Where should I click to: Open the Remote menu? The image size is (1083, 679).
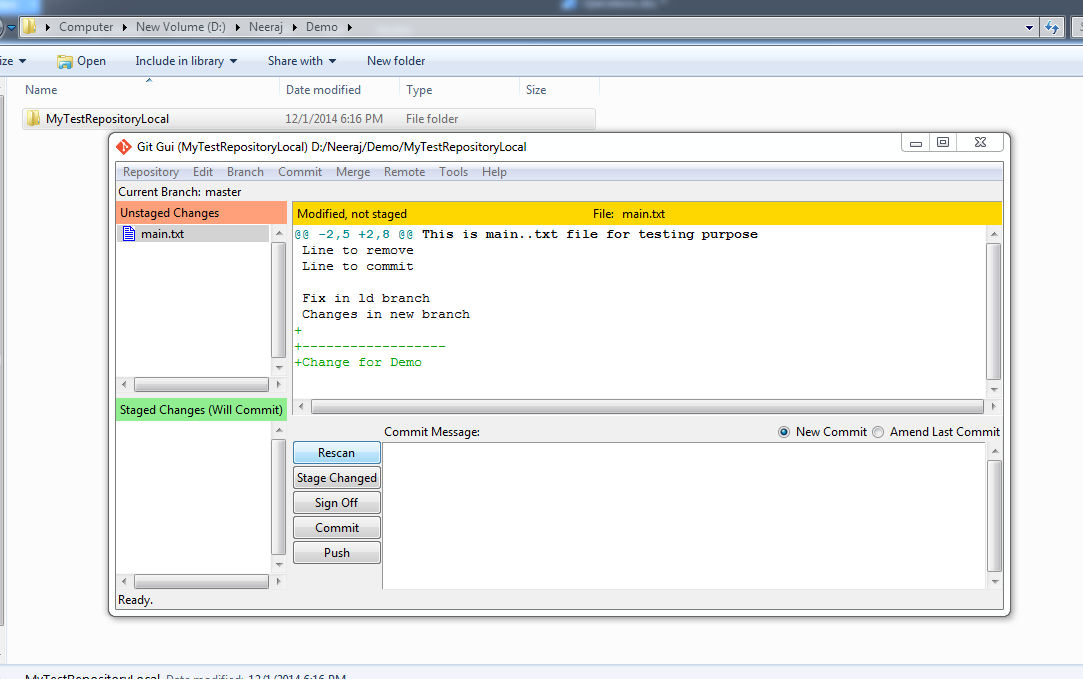click(x=404, y=171)
